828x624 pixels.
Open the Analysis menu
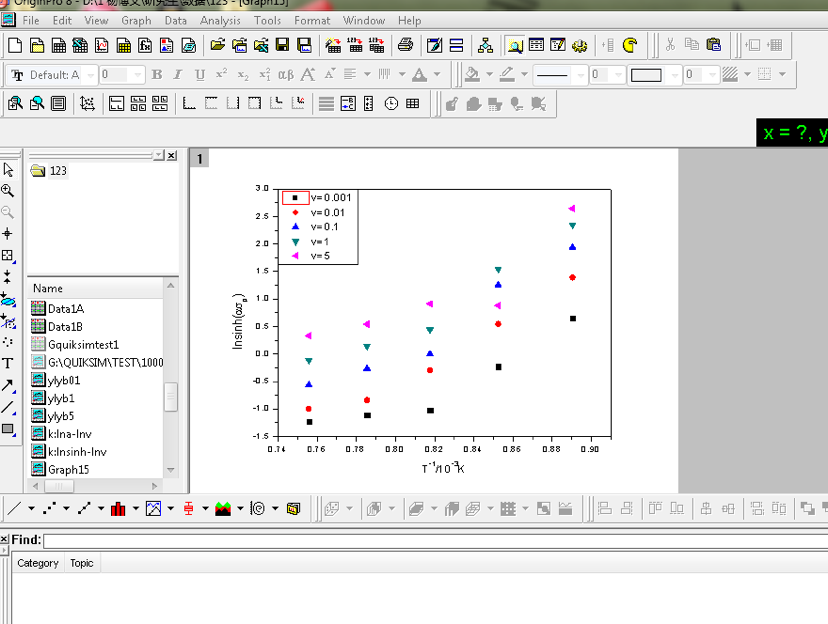point(220,20)
